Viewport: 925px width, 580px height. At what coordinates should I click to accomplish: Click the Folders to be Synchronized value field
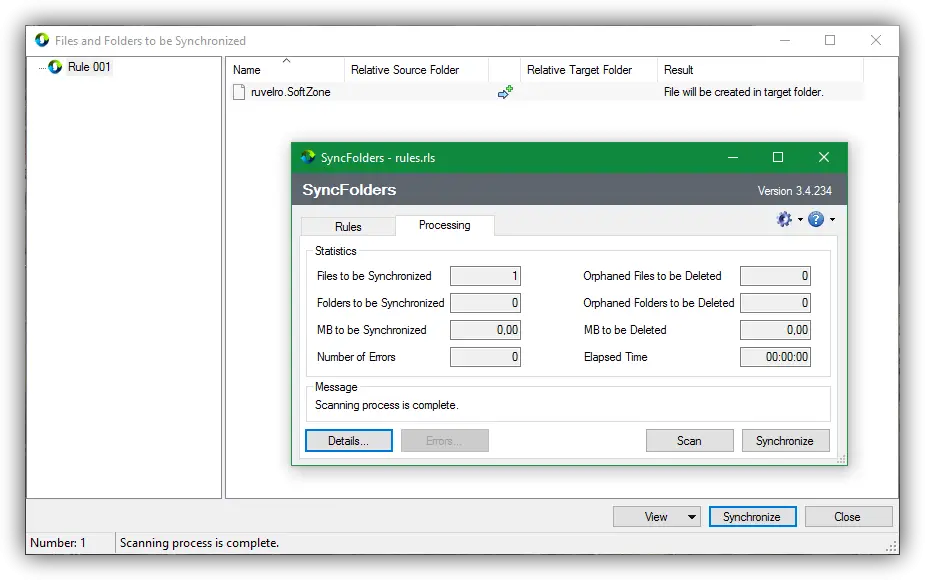486,303
